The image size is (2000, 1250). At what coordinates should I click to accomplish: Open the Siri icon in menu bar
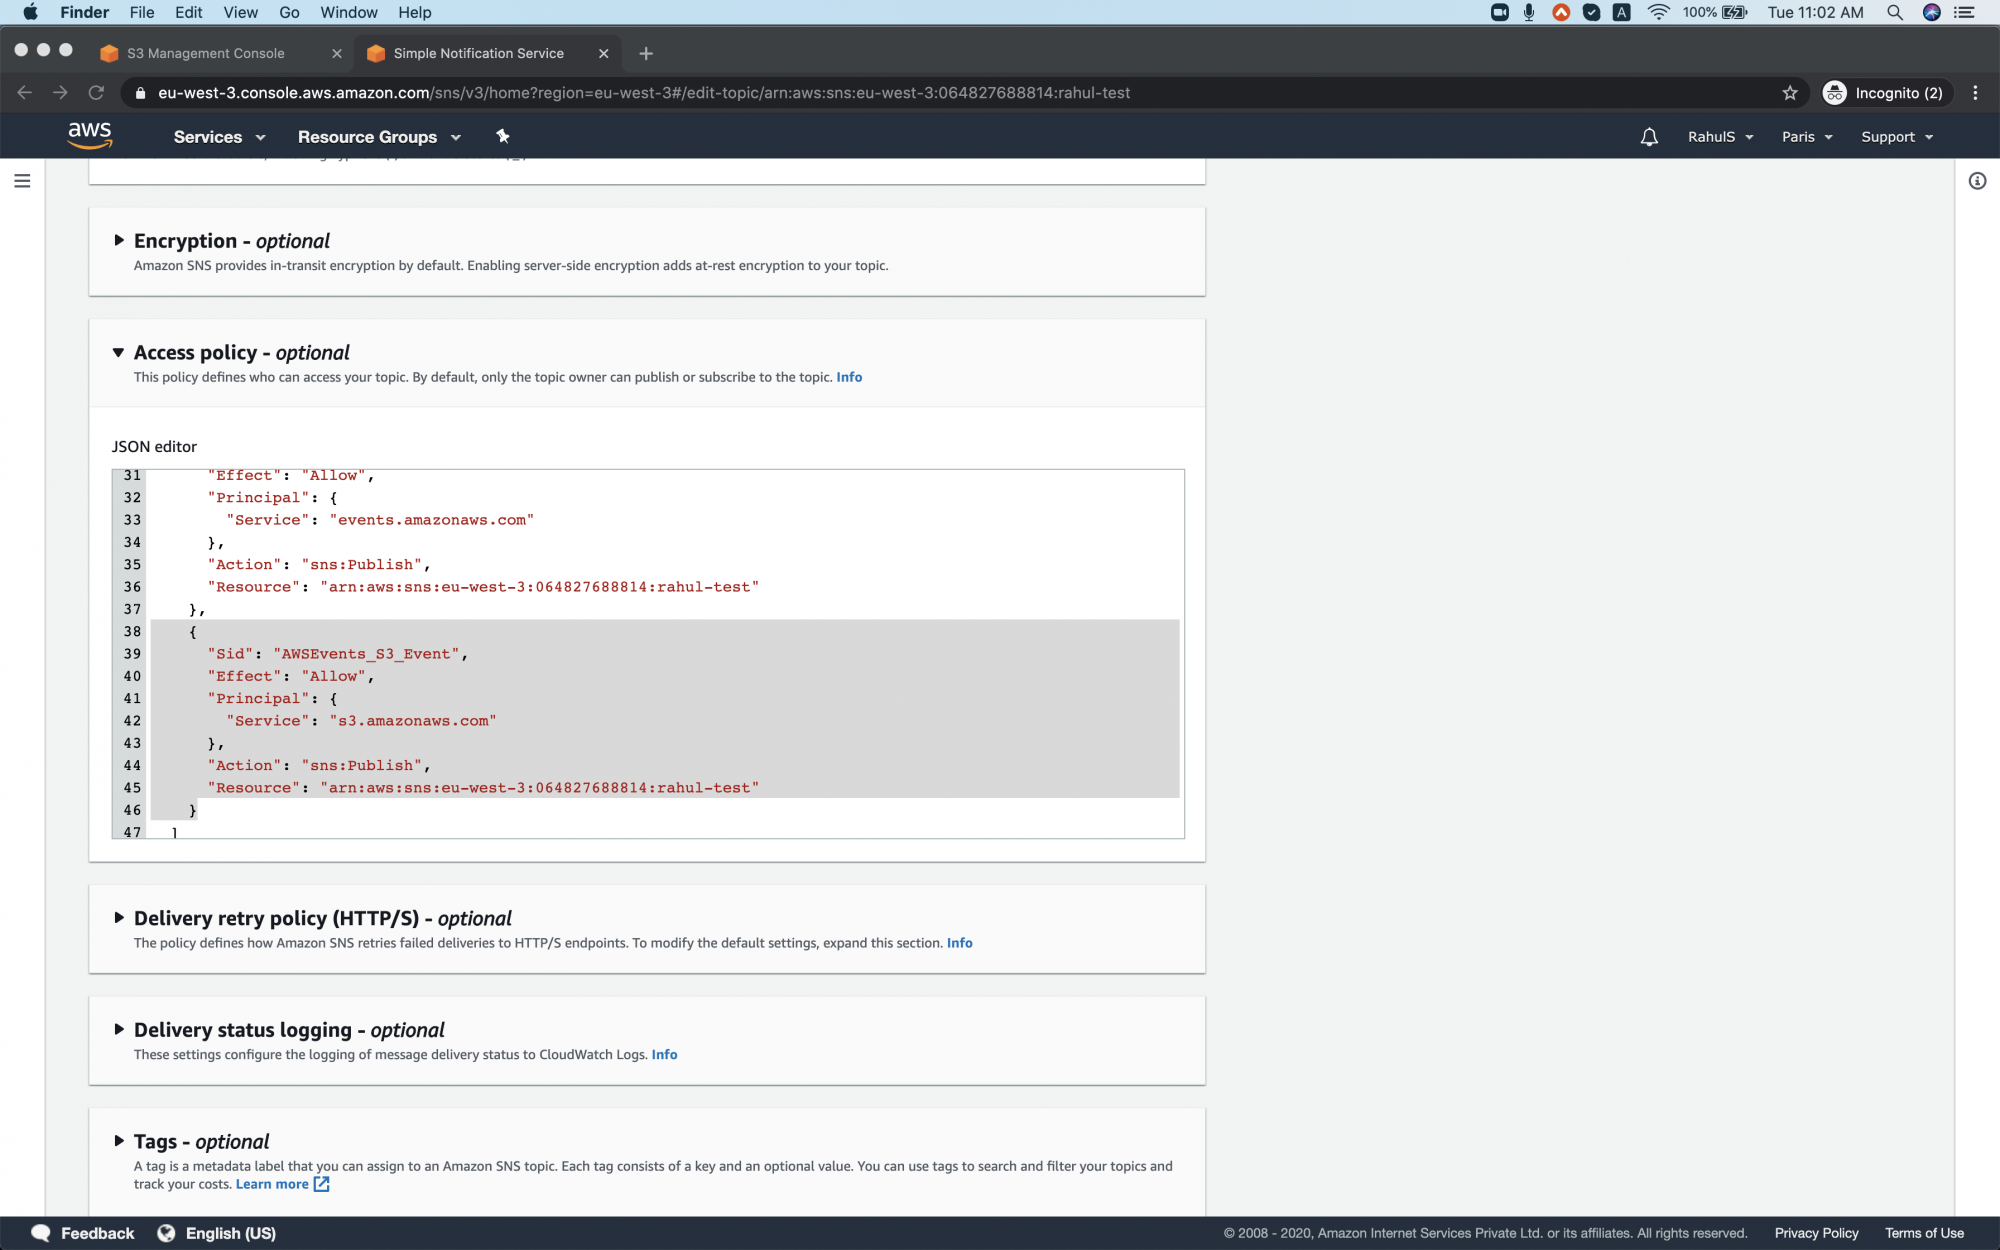1931,12
